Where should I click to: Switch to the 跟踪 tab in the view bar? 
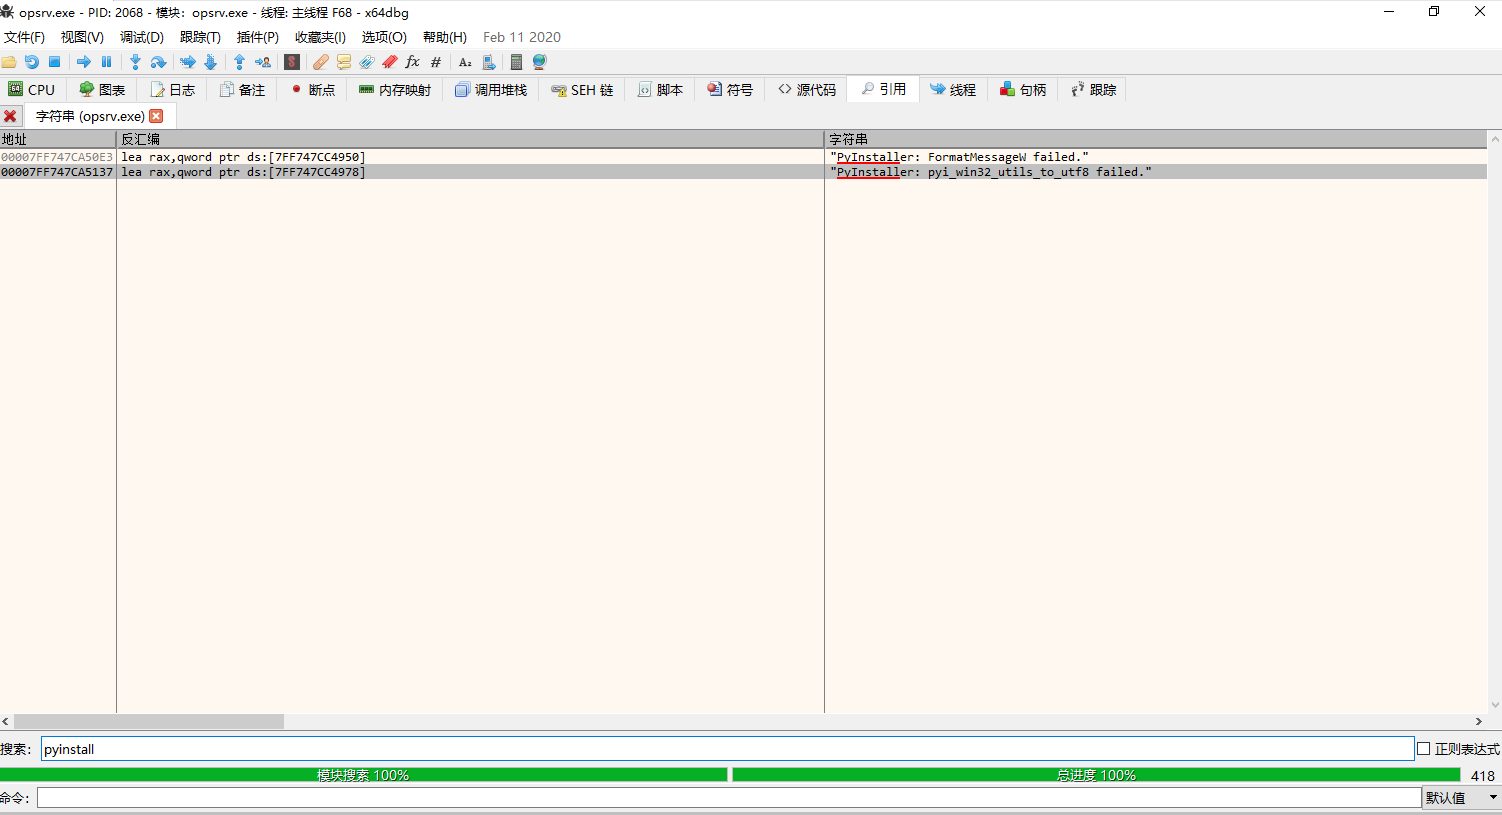[x=1094, y=90]
